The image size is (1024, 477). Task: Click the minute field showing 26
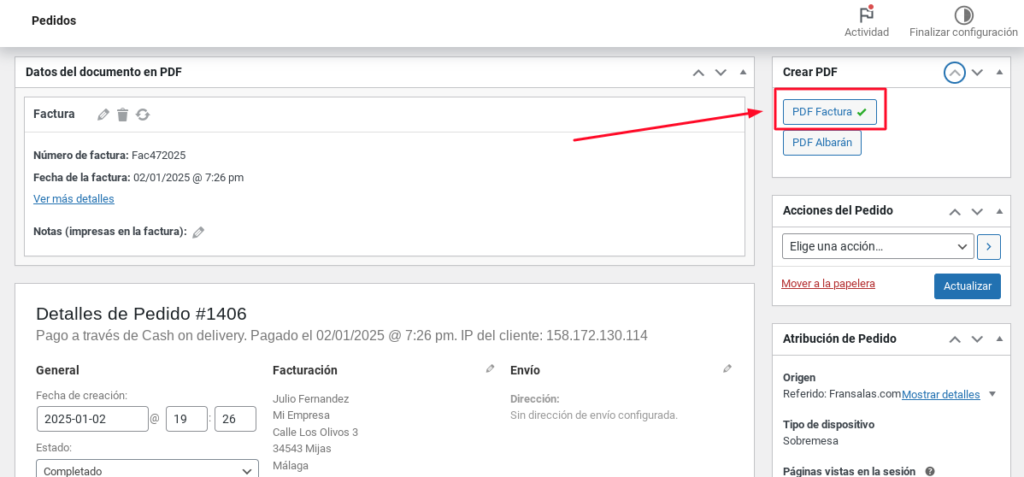235,419
